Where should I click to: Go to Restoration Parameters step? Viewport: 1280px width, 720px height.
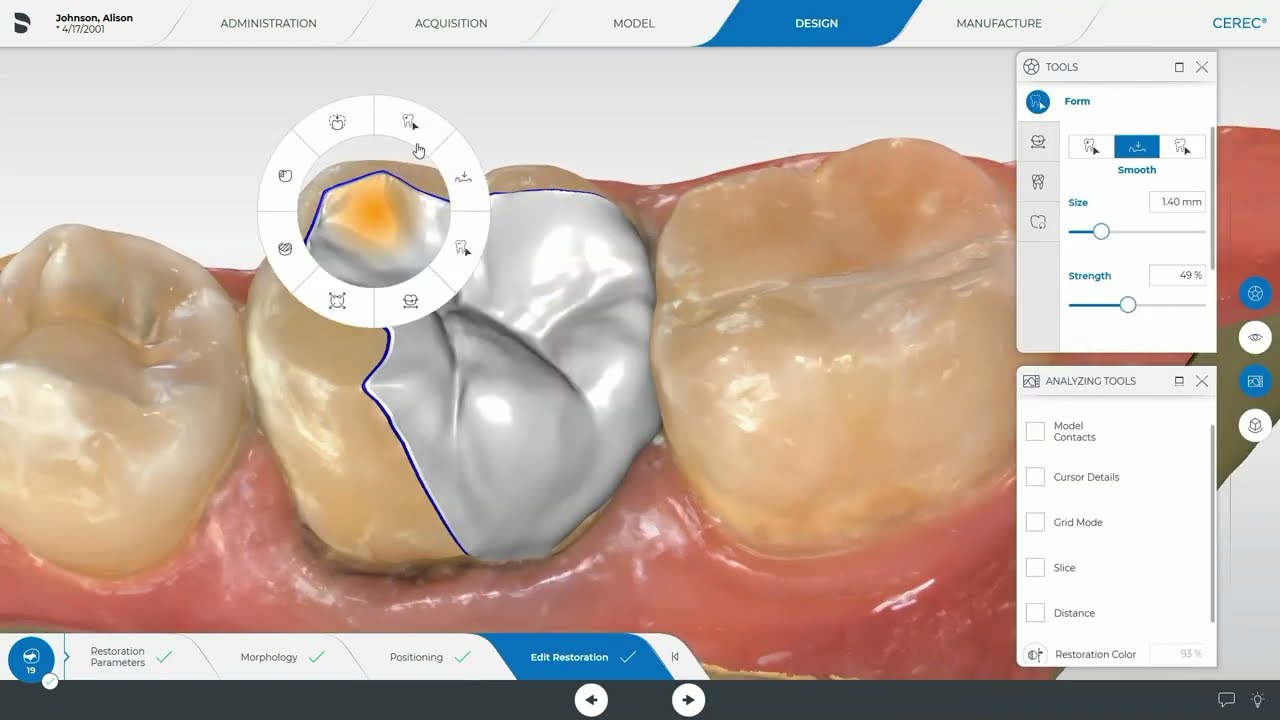[130, 657]
